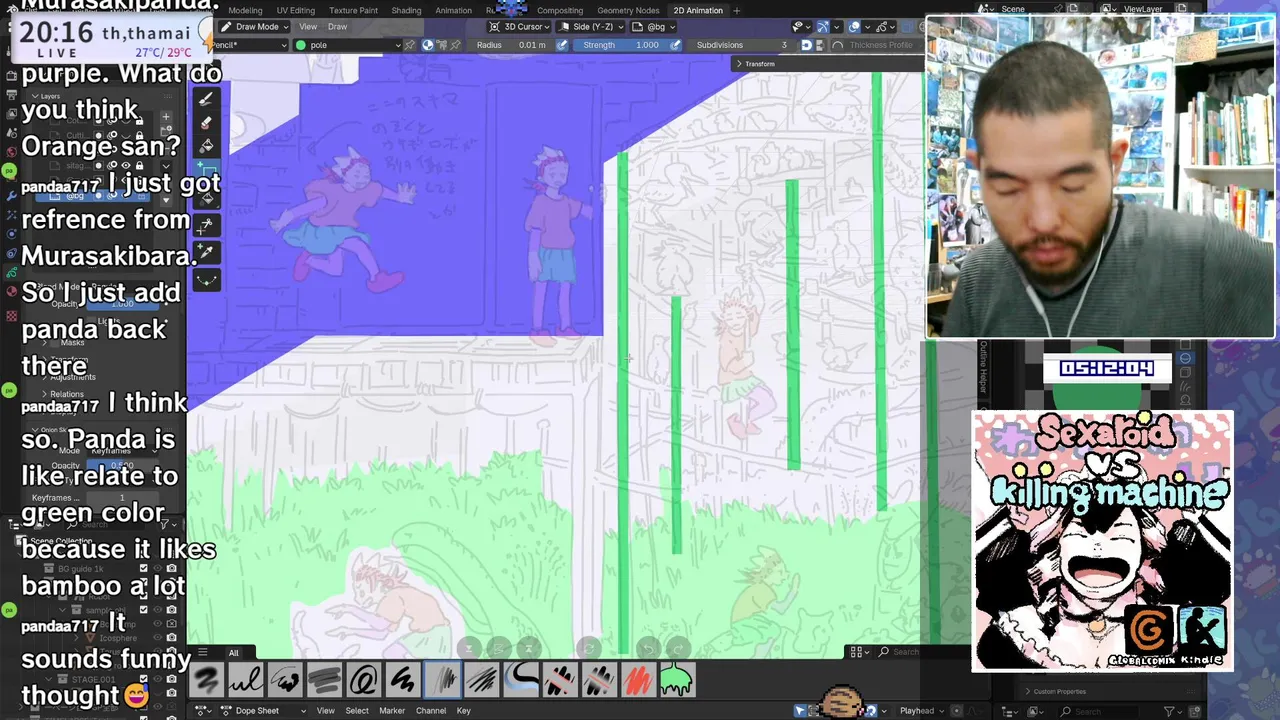Pick the flat marker stripes brush

(x=324, y=681)
